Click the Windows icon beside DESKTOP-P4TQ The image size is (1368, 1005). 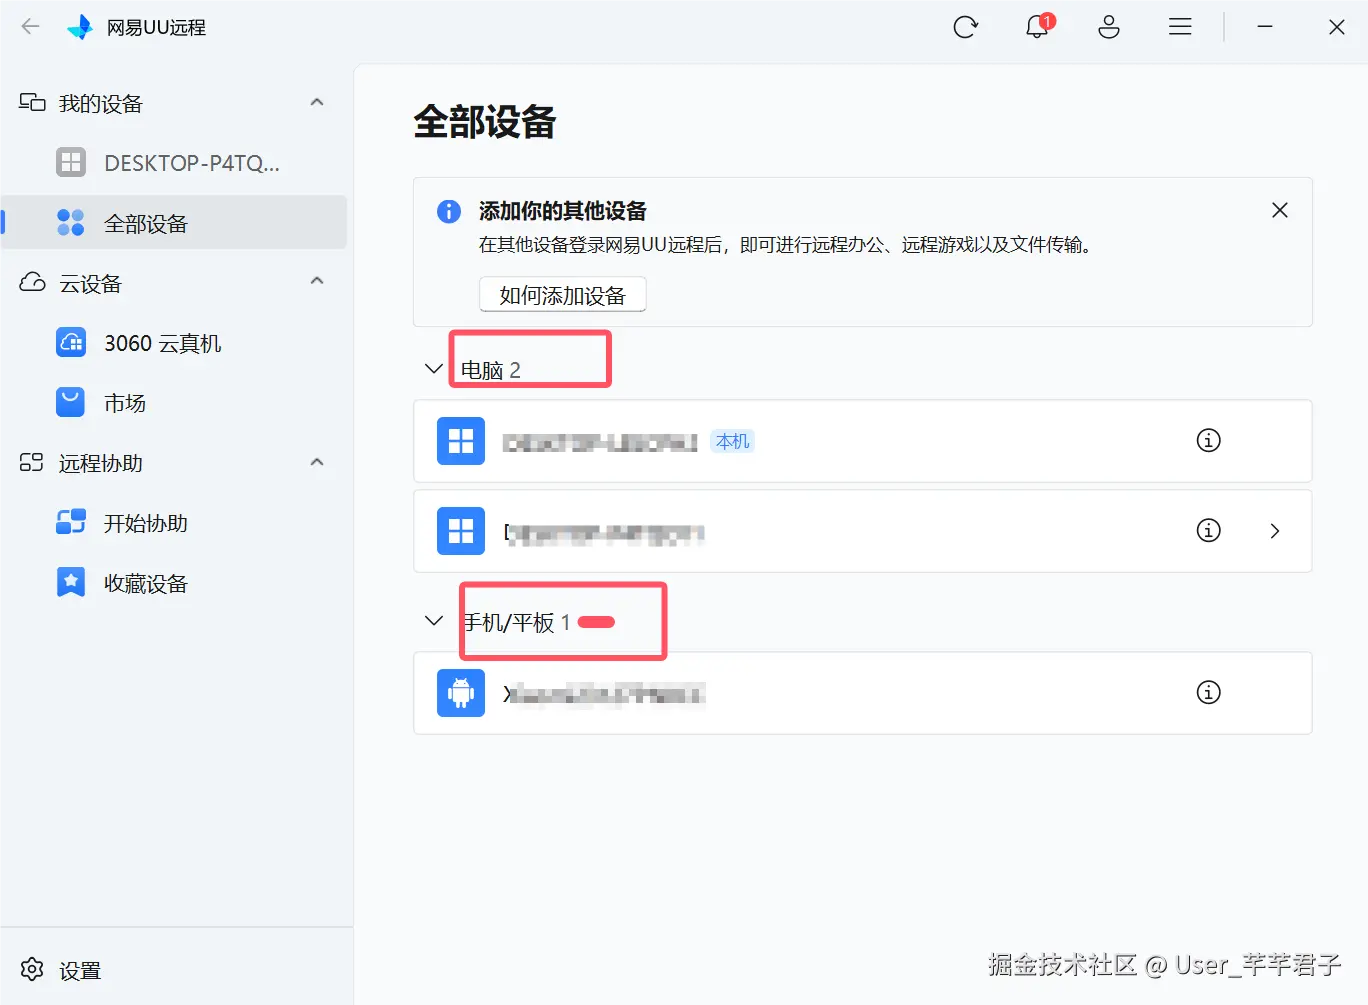click(x=71, y=162)
